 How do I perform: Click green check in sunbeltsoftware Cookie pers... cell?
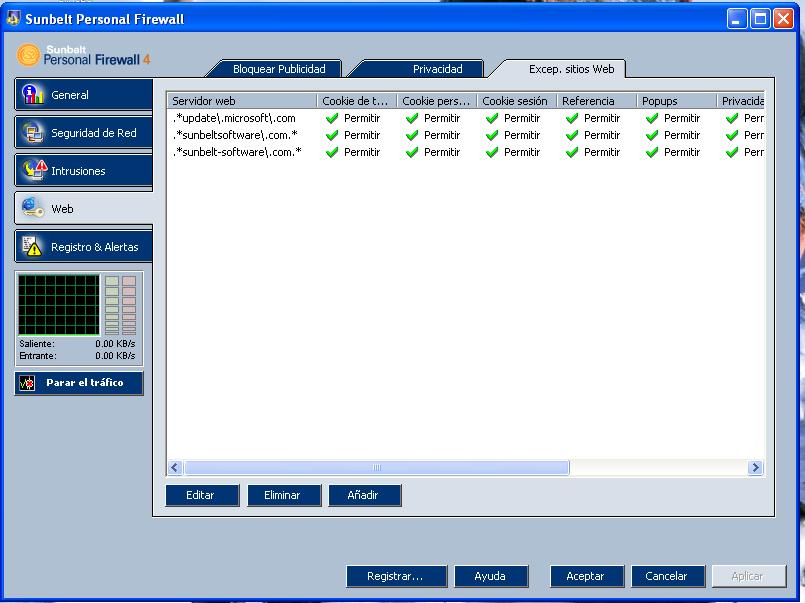pyautogui.click(x=412, y=135)
